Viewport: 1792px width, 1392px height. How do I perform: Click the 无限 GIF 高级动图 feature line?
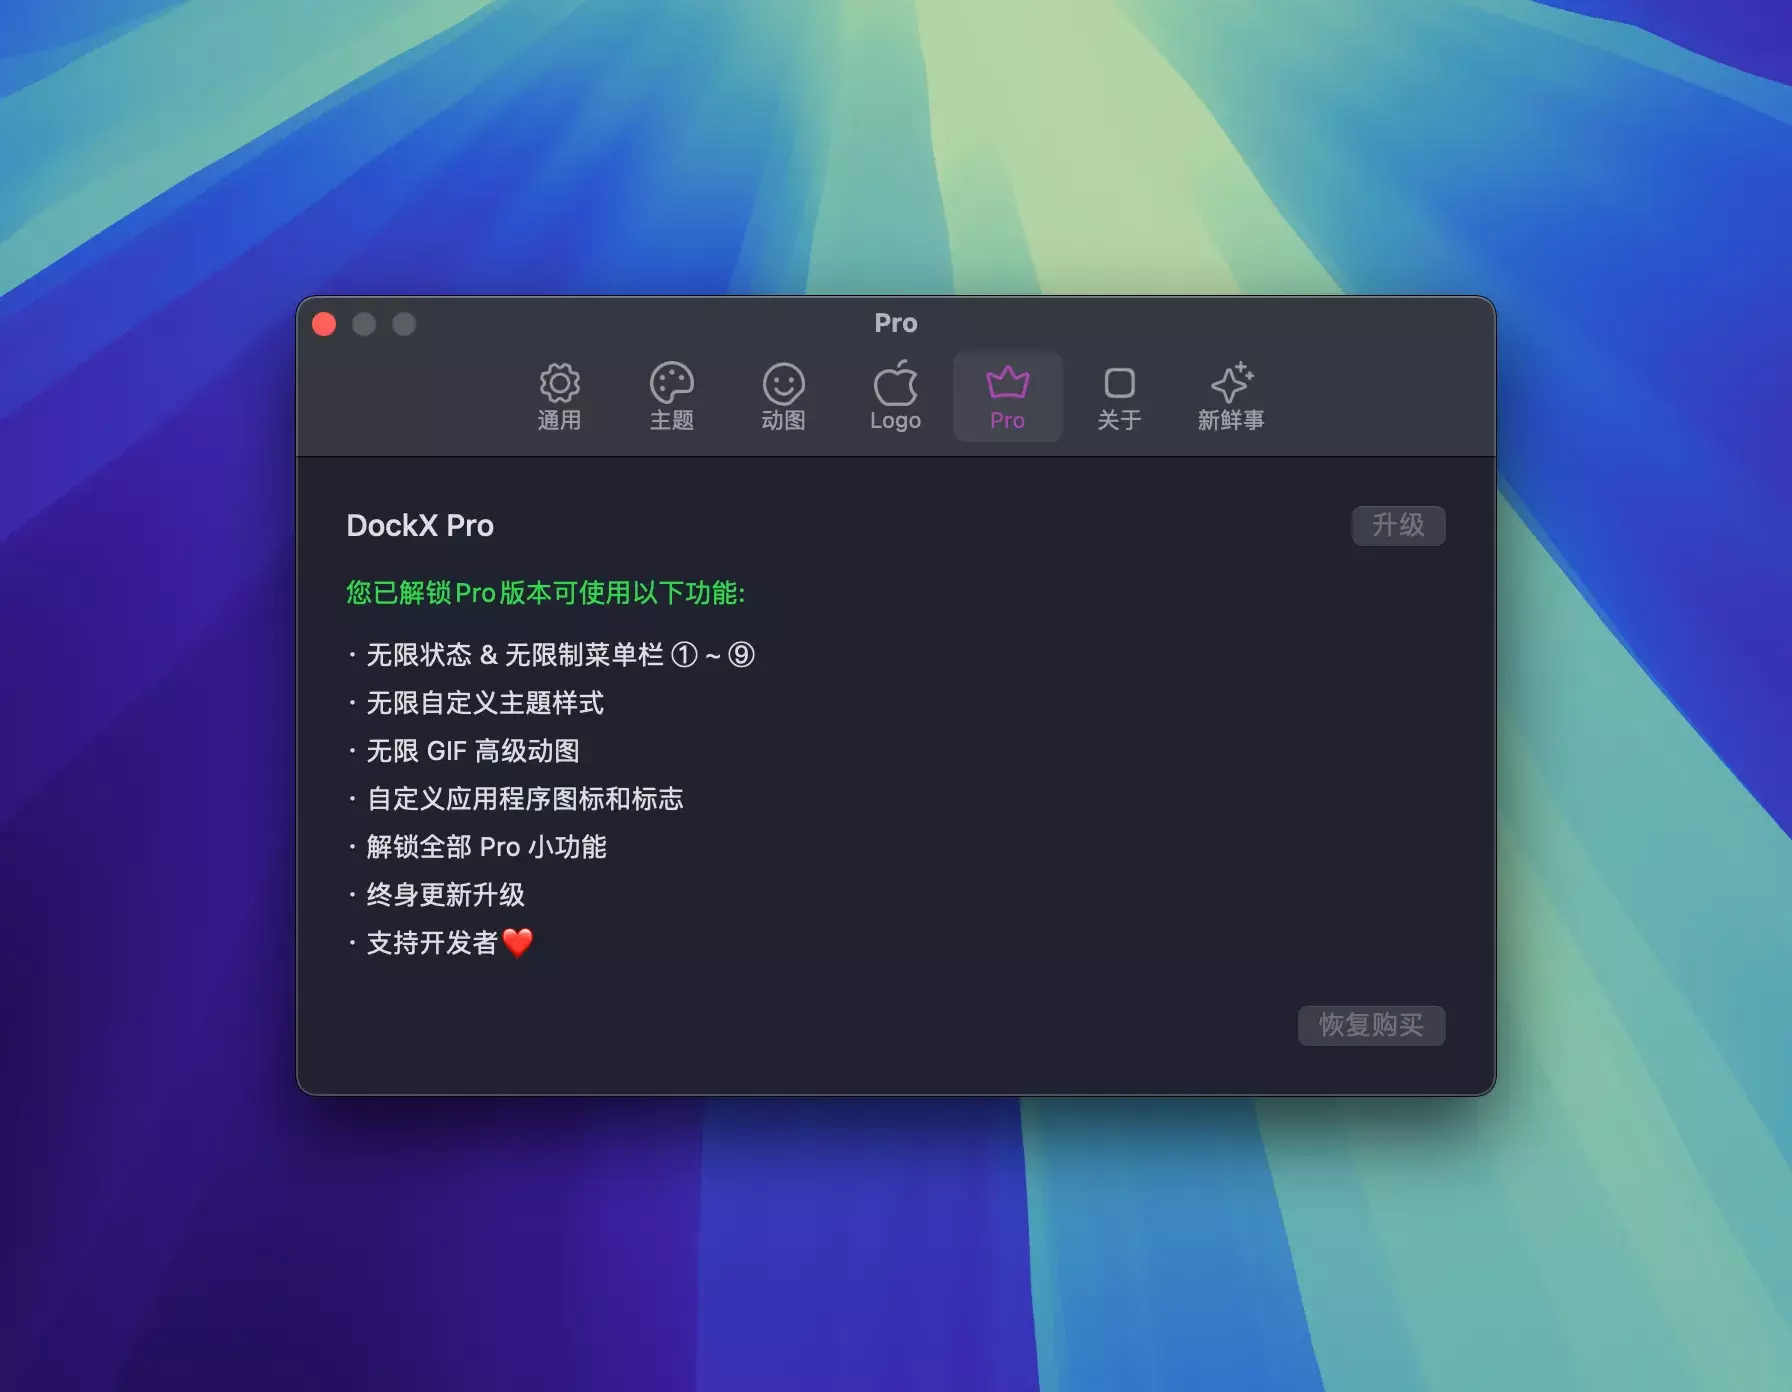click(x=464, y=751)
